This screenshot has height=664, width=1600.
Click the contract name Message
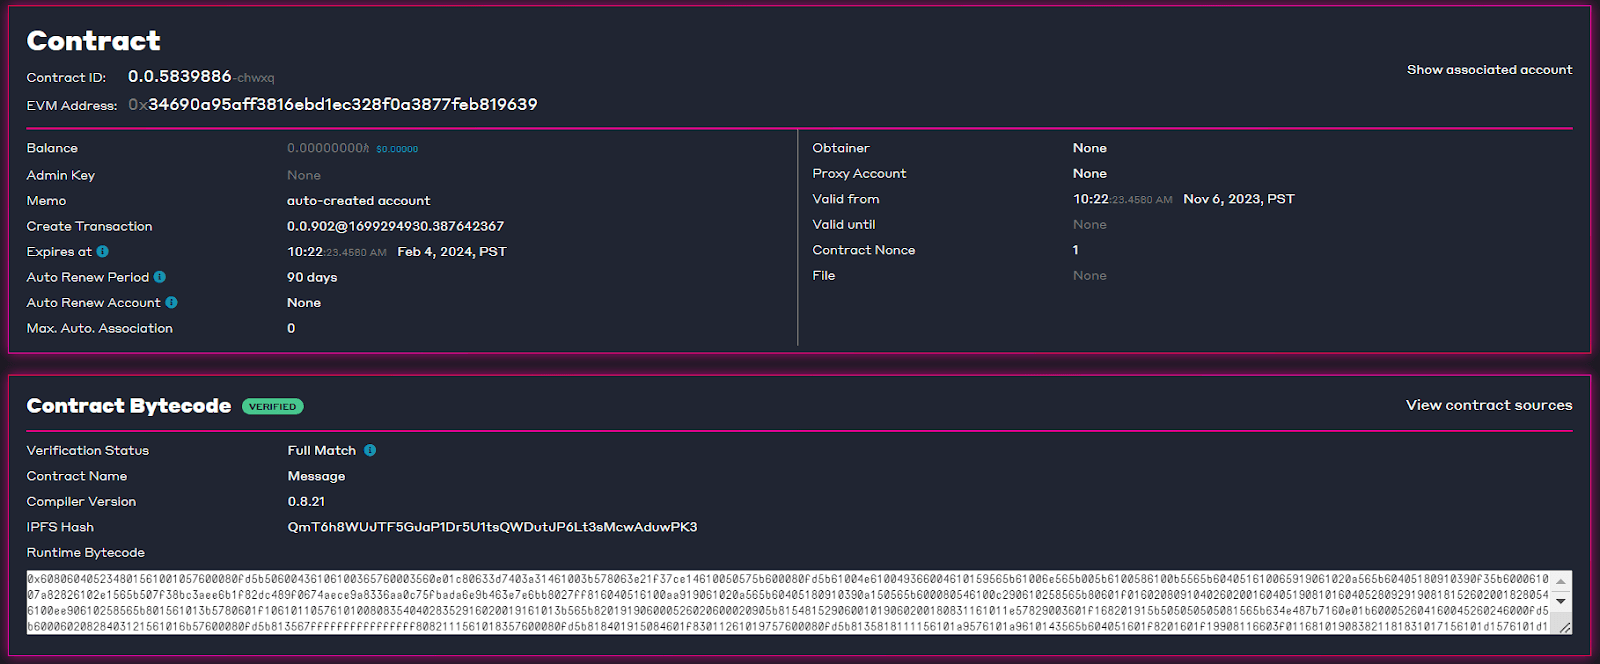pos(316,476)
